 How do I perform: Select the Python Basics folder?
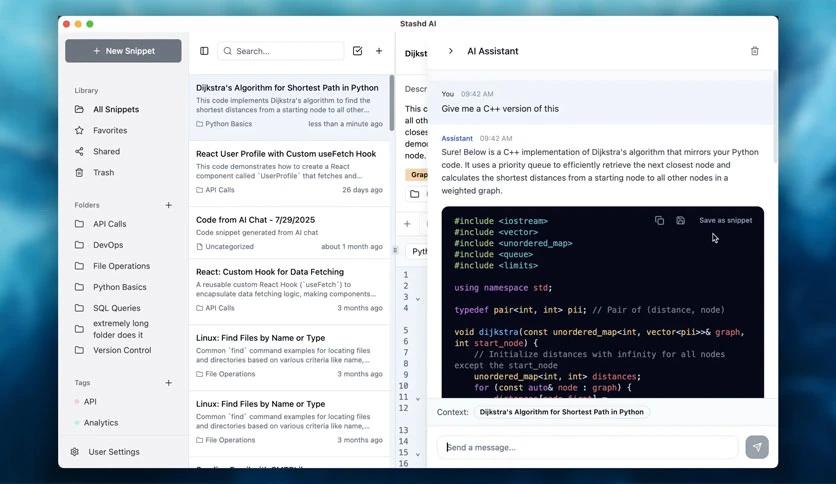120,287
